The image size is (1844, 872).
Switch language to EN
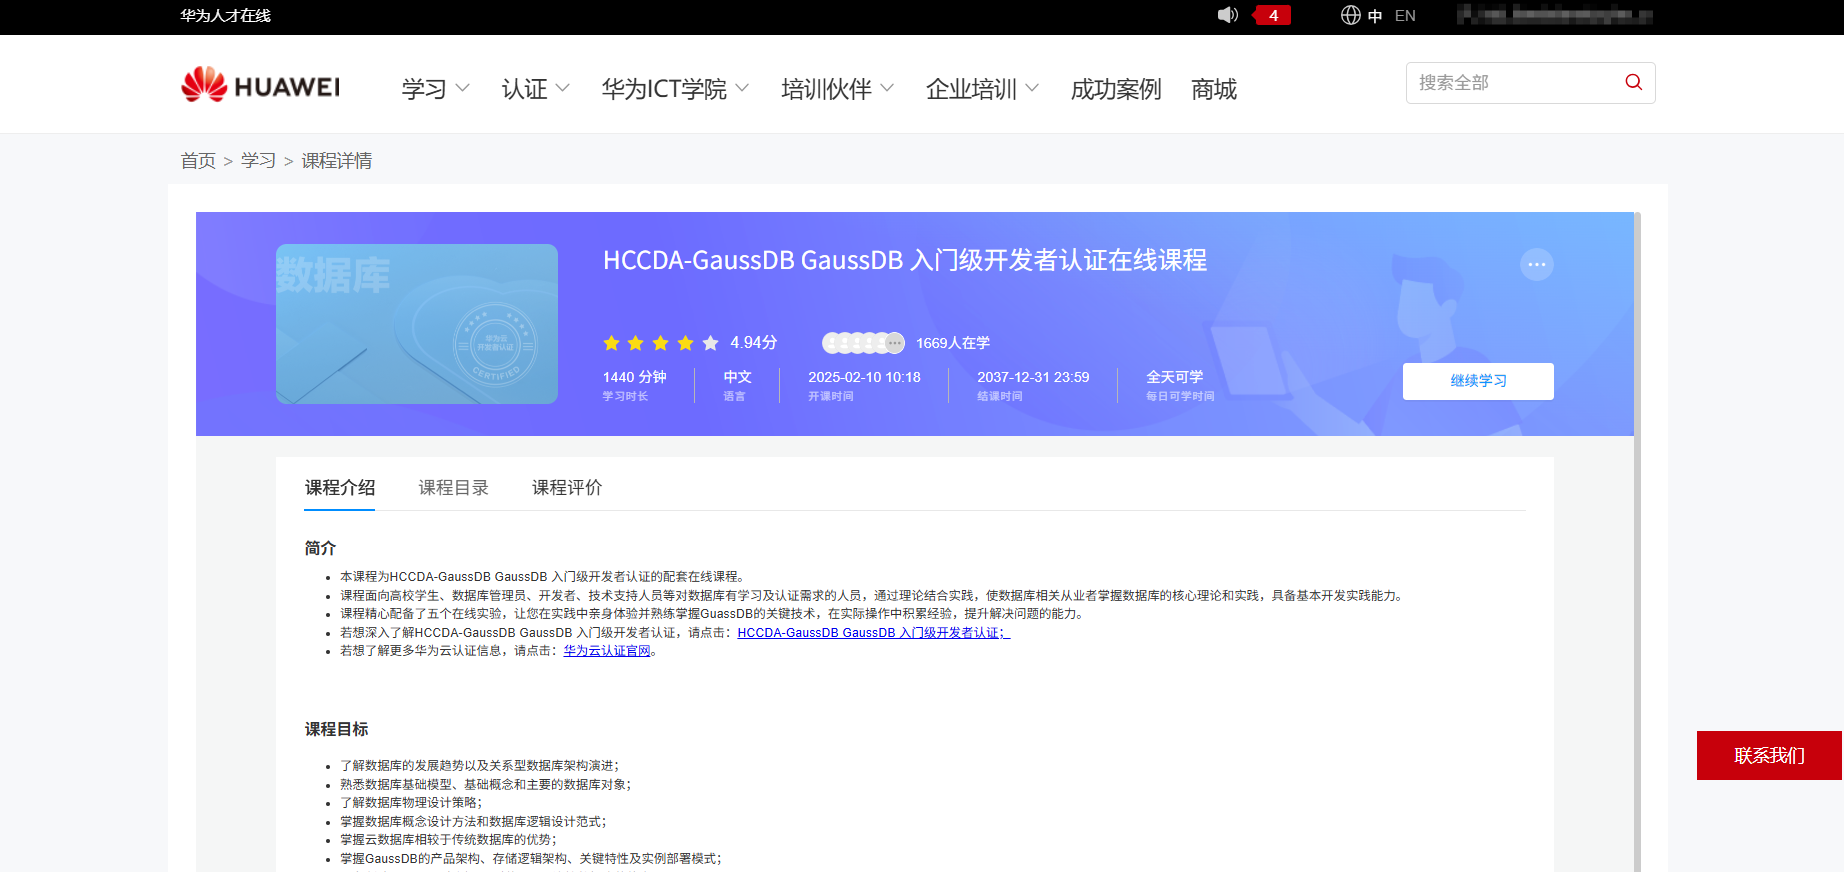[1405, 16]
